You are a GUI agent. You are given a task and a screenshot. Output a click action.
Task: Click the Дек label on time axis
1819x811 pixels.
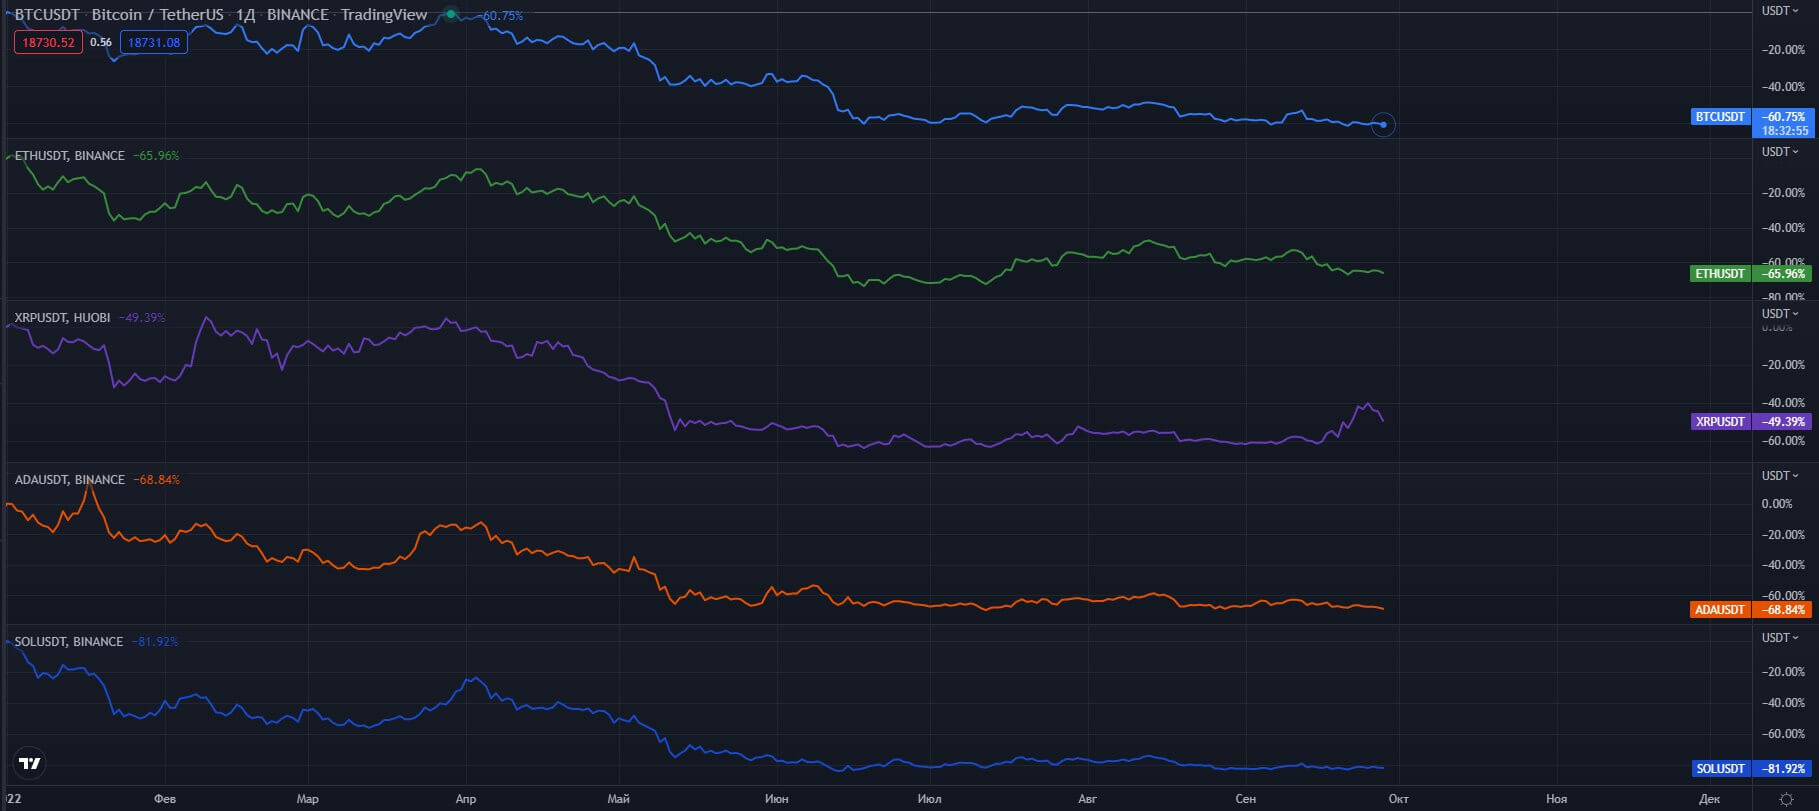pos(1709,799)
